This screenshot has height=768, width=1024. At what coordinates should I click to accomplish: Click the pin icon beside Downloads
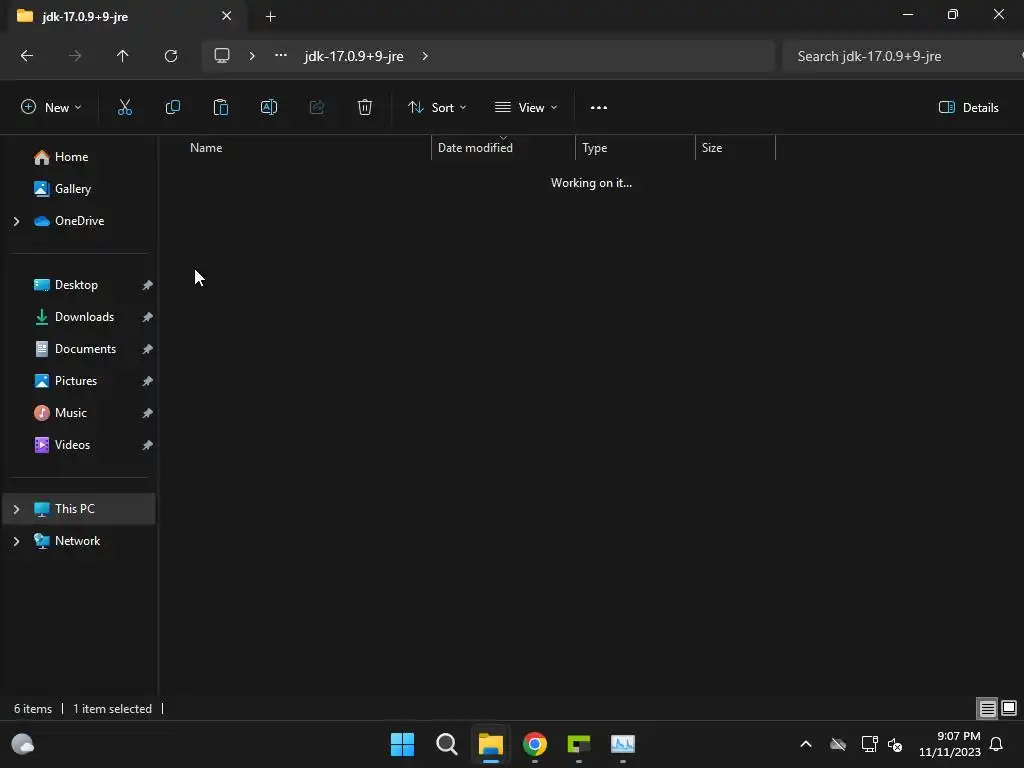(x=148, y=317)
